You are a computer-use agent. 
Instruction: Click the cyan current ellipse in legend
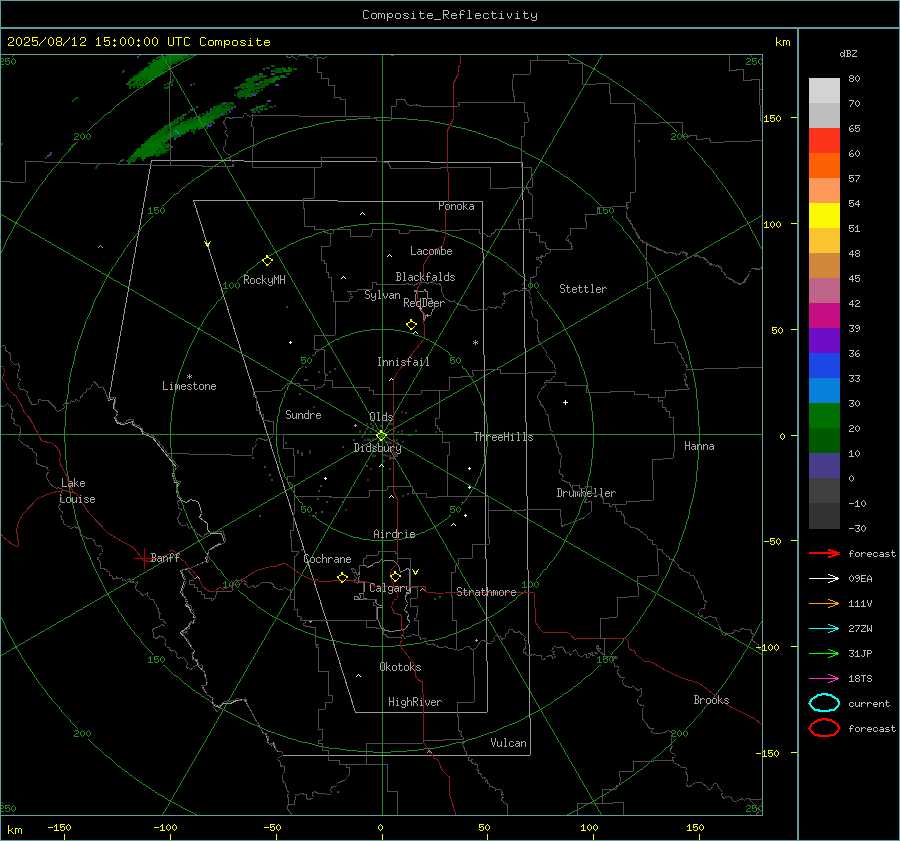coord(824,703)
